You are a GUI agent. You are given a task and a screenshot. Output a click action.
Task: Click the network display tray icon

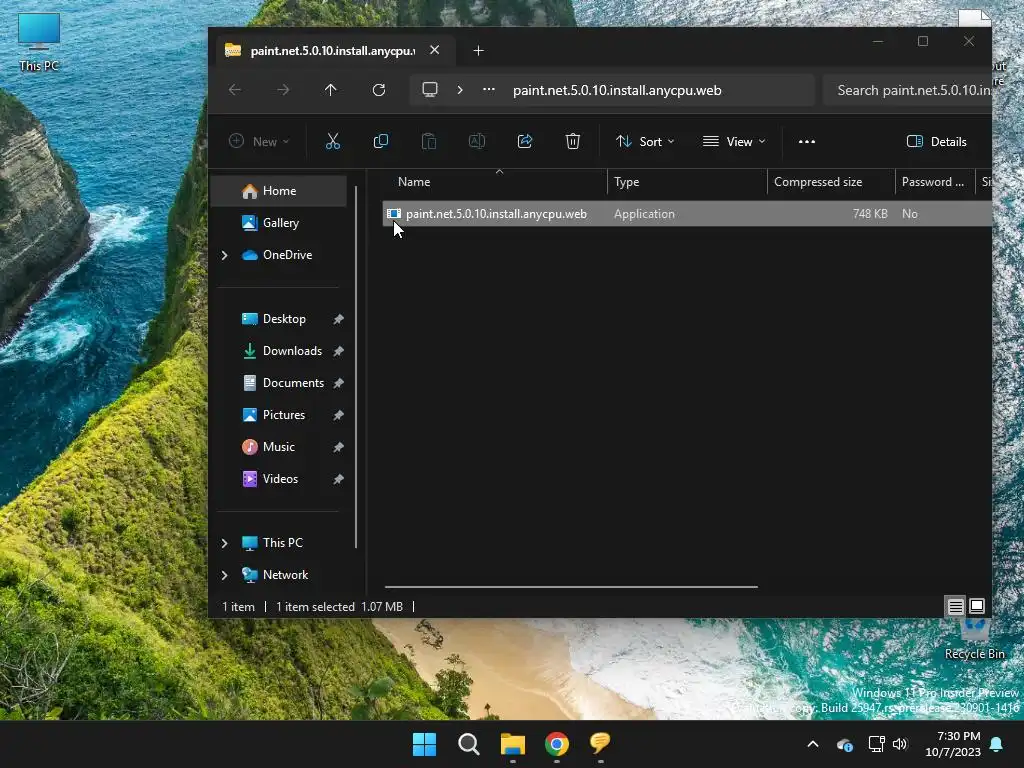876,744
